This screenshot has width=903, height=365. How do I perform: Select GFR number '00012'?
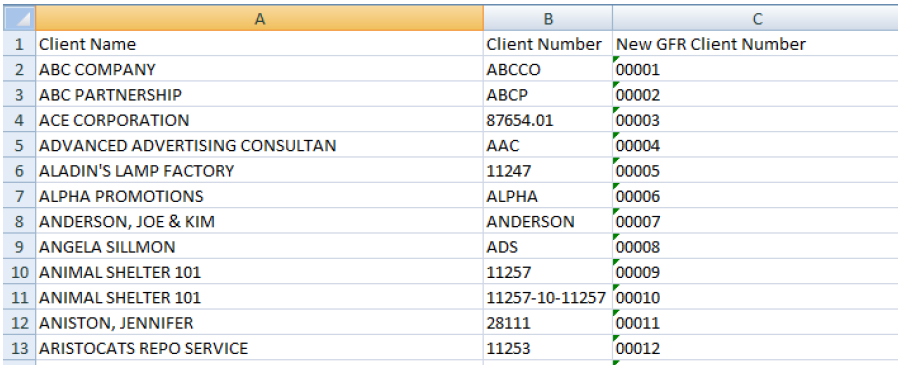pos(757,348)
